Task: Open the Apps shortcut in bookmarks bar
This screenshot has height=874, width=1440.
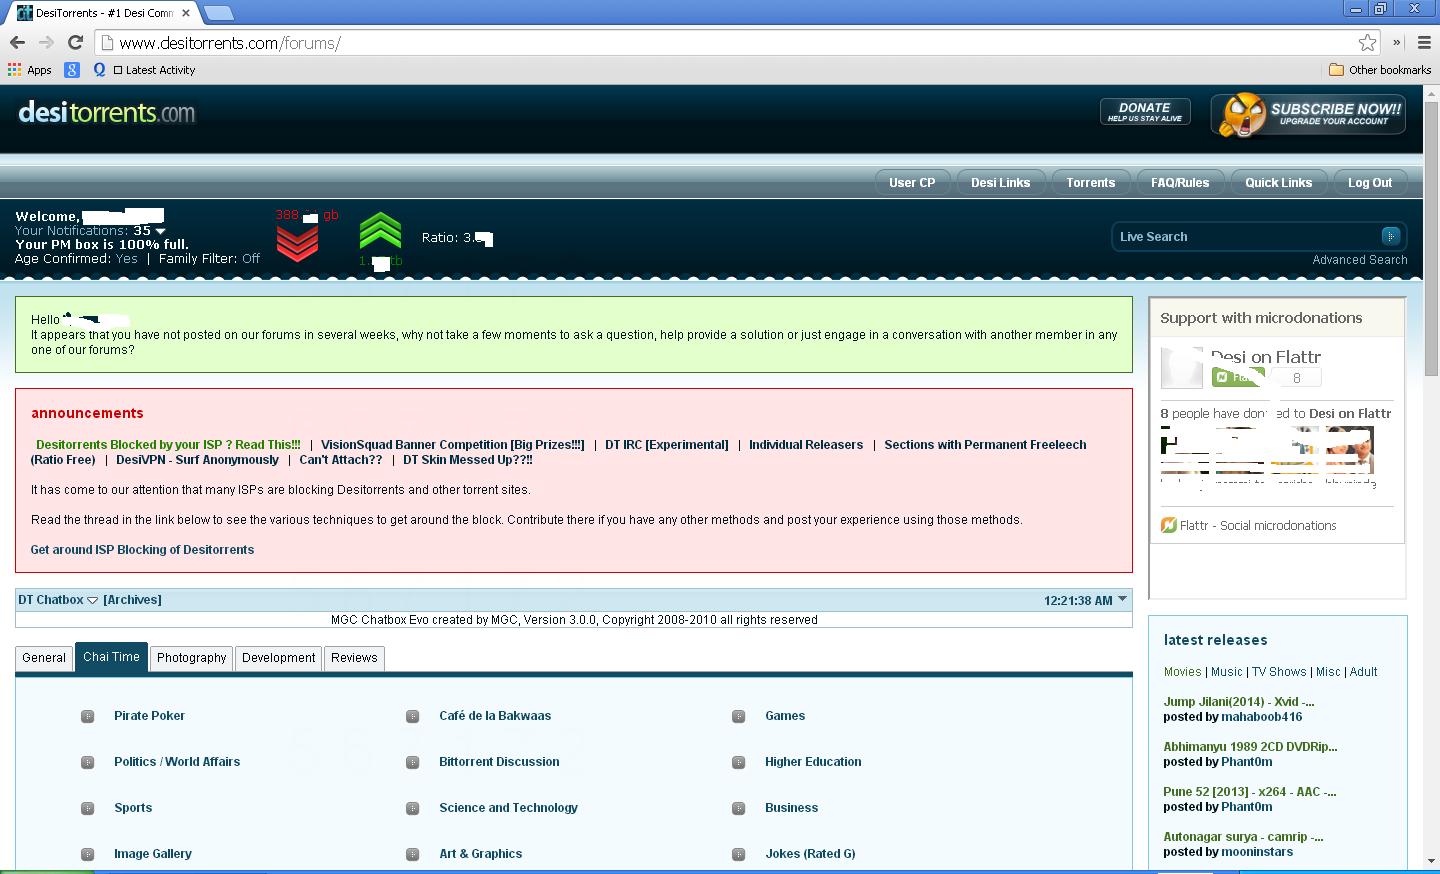Action: click(30, 70)
